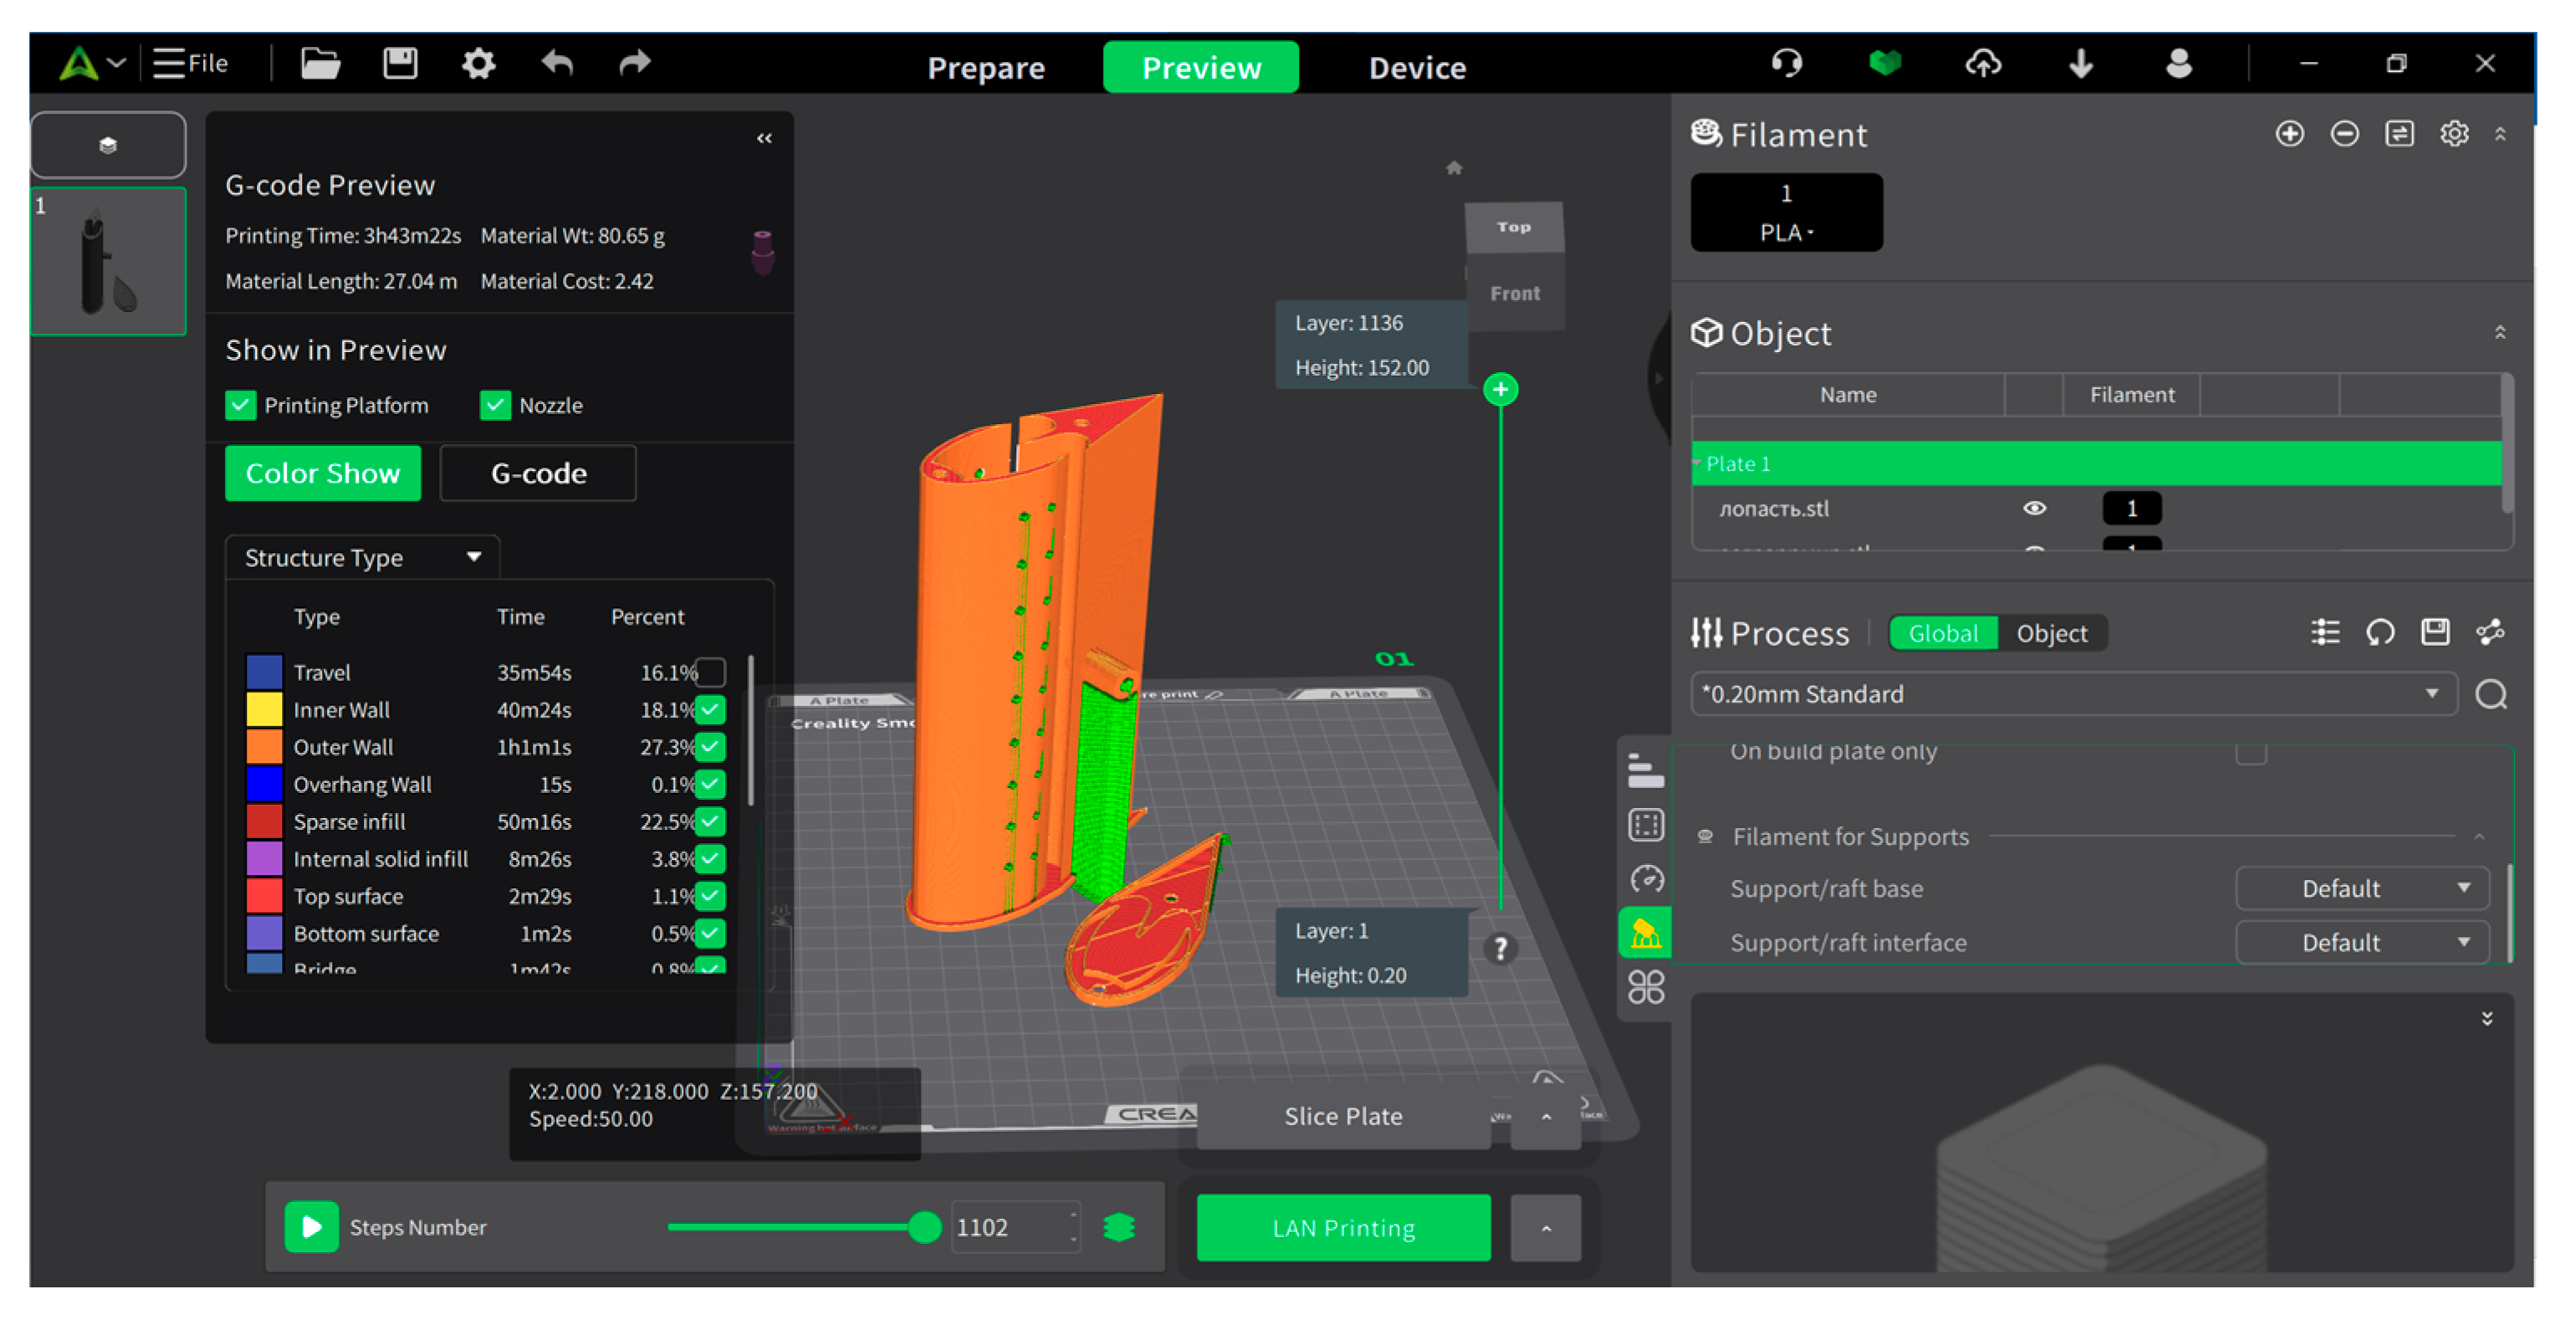Click the cloud upload icon

(1983, 64)
